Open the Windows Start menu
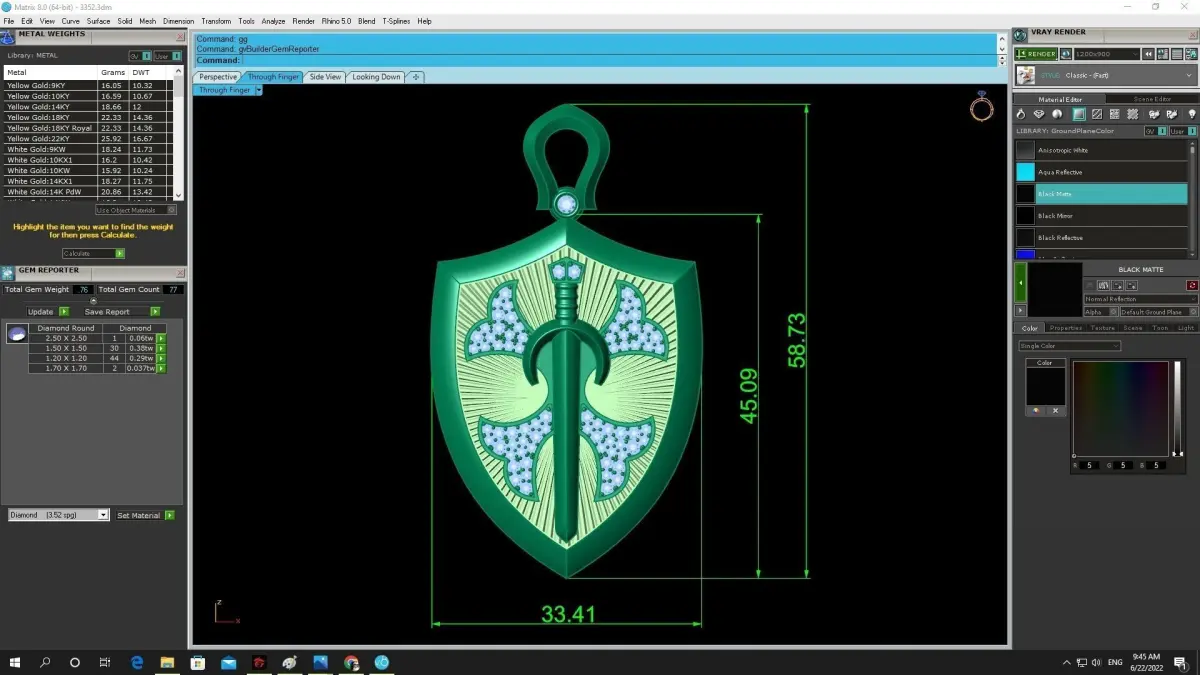This screenshot has height=675, width=1200. tap(15, 662)
